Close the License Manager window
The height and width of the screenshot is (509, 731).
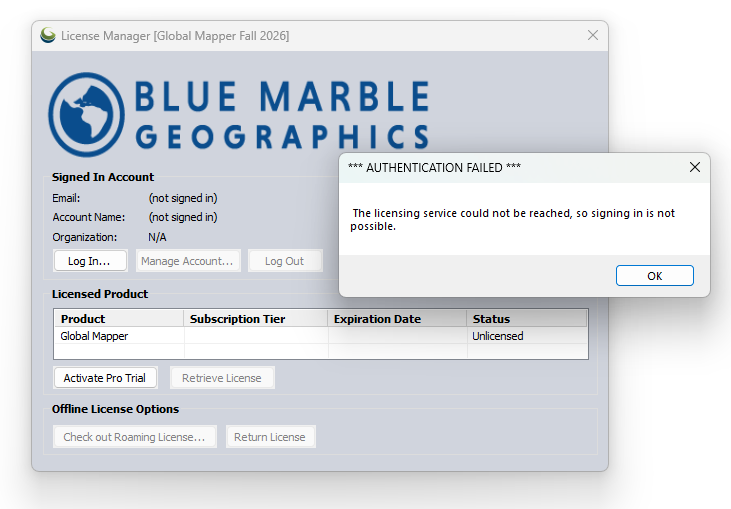pos(593,35)
